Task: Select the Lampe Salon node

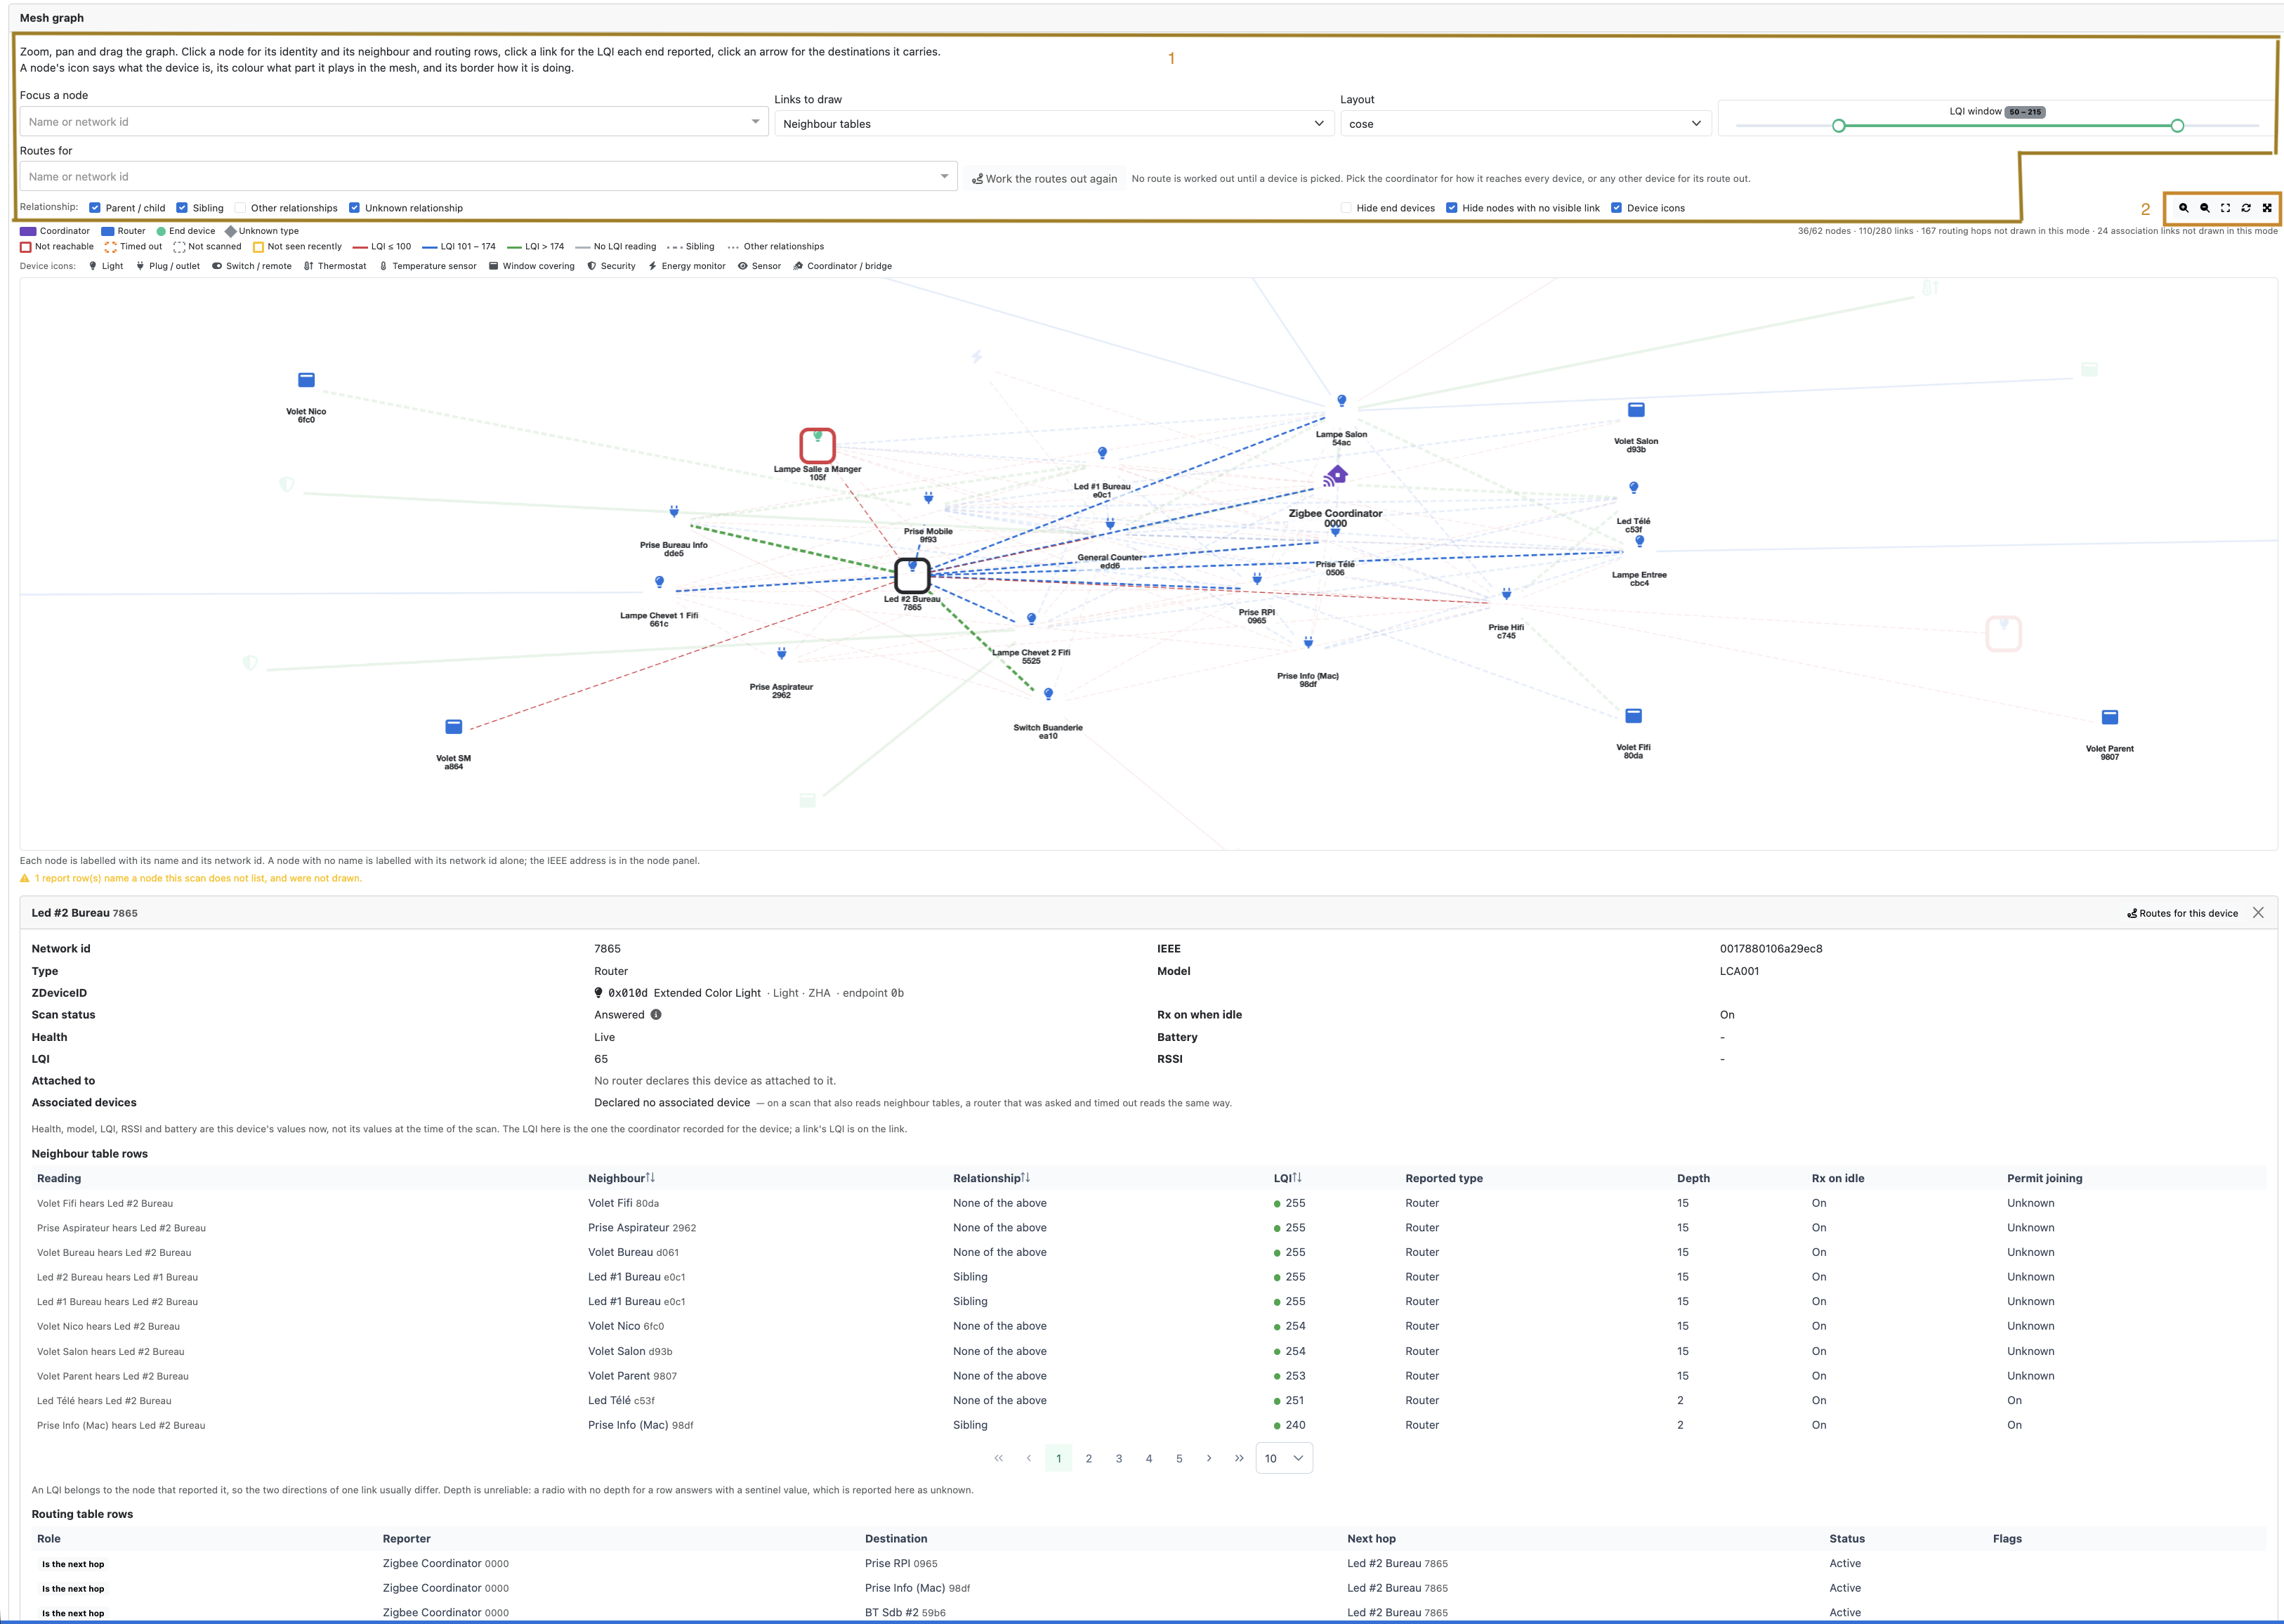Action: click(x=1342, y=401)
